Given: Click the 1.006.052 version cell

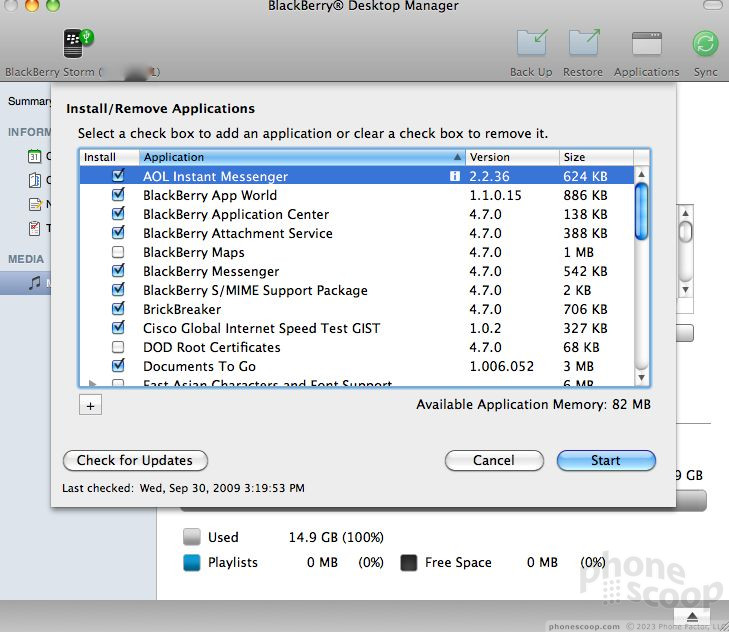Looking at the screenshot, I should (502, 366).
